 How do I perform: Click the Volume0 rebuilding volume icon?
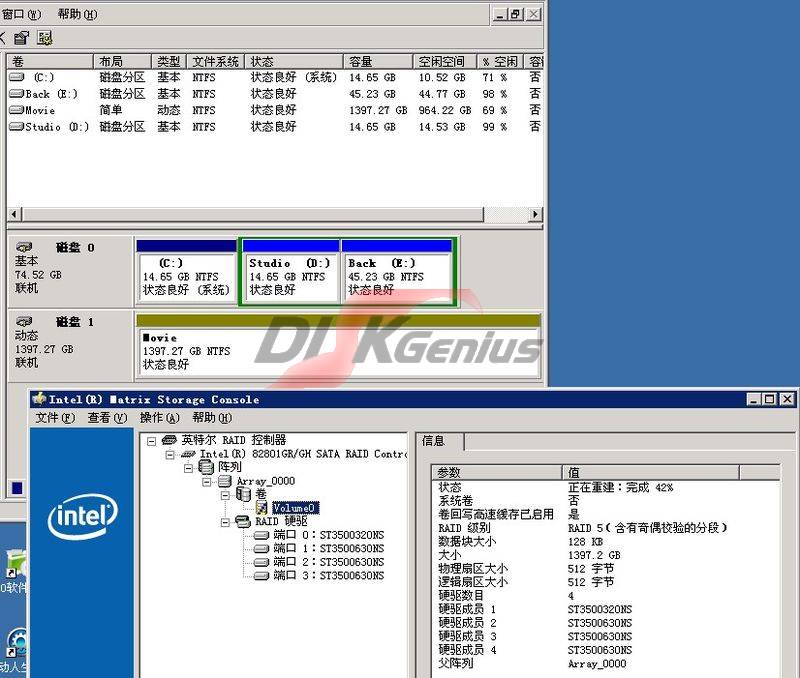[x=262, y=508]
